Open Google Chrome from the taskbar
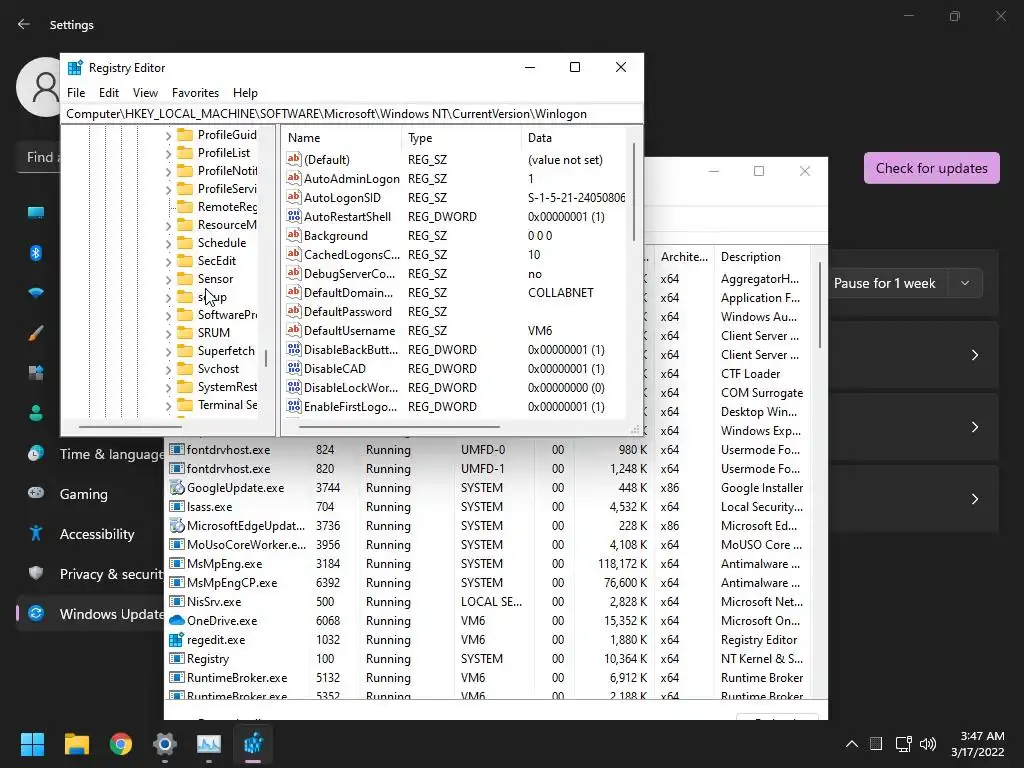Image resolution: width=1024 pixels, height=768 pixels. coord(121,743)
